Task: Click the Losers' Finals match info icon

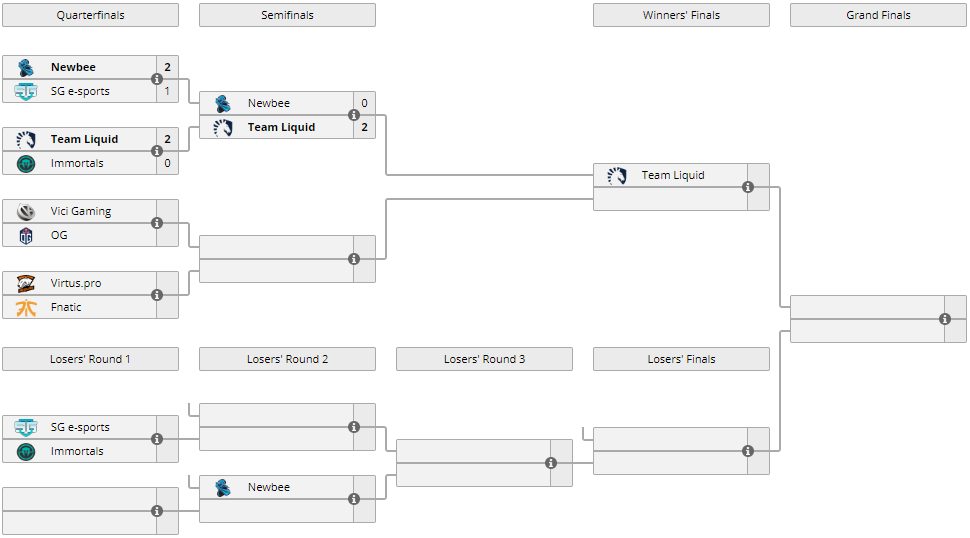Action: (748, 451)
